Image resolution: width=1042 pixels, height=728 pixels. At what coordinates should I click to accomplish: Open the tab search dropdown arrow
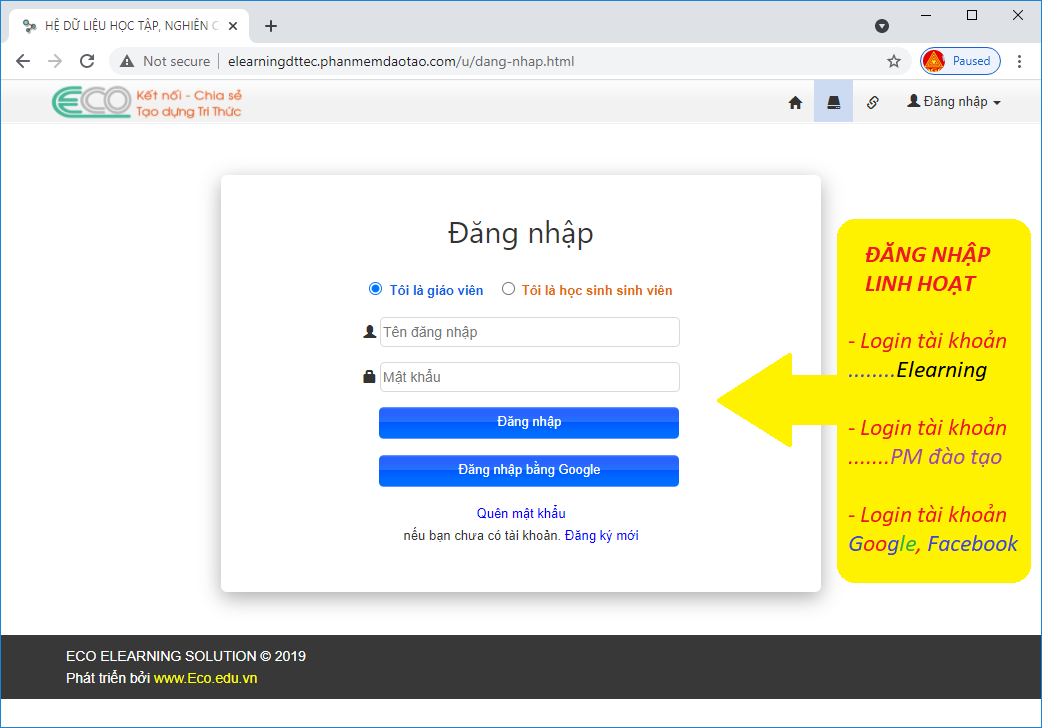pyautogui.click(x=882, y=26)
